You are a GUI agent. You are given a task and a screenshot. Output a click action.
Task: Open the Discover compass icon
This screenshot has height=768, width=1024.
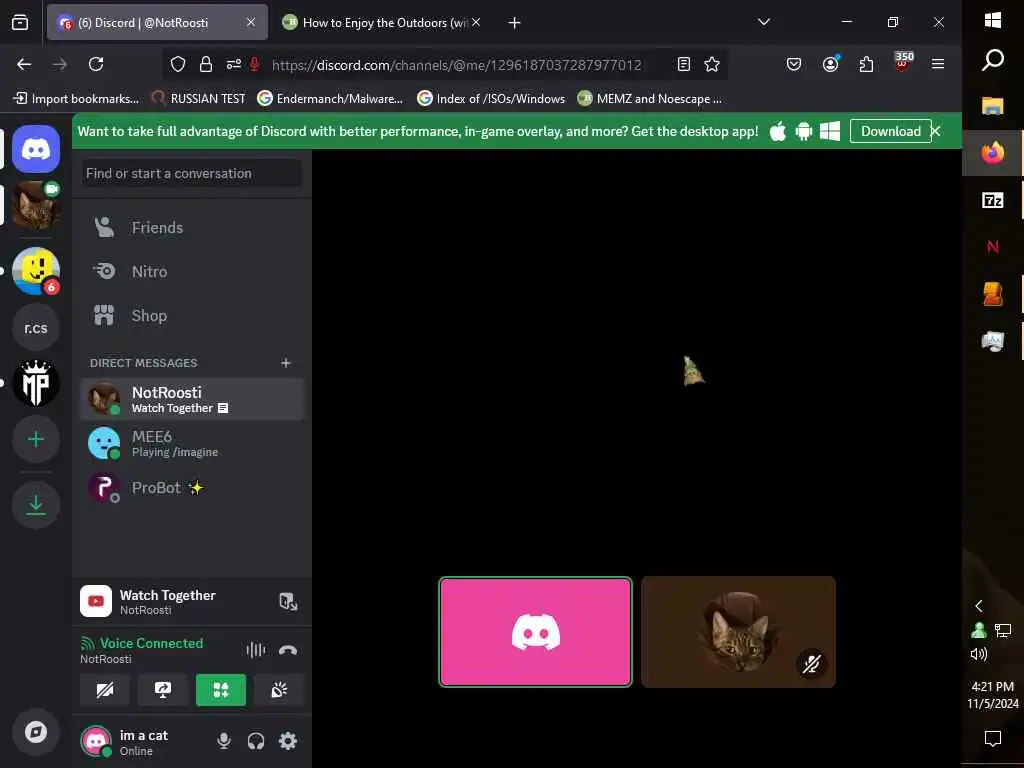click(x=36, y=732)
